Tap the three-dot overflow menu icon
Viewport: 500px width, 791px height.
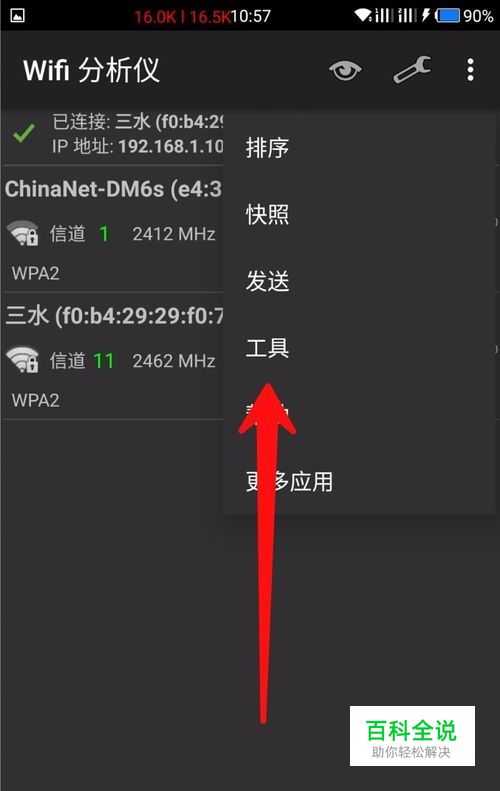470,70
